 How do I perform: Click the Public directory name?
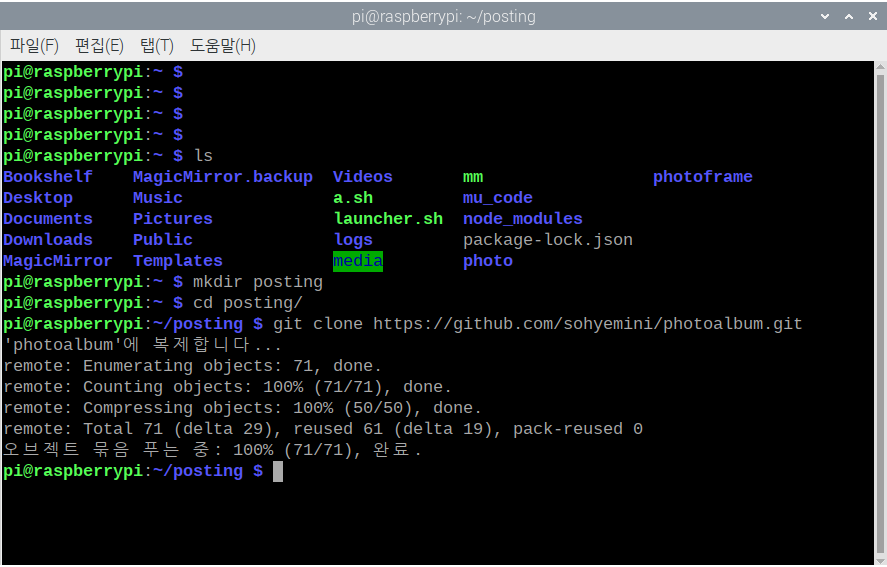pos(163,240)
